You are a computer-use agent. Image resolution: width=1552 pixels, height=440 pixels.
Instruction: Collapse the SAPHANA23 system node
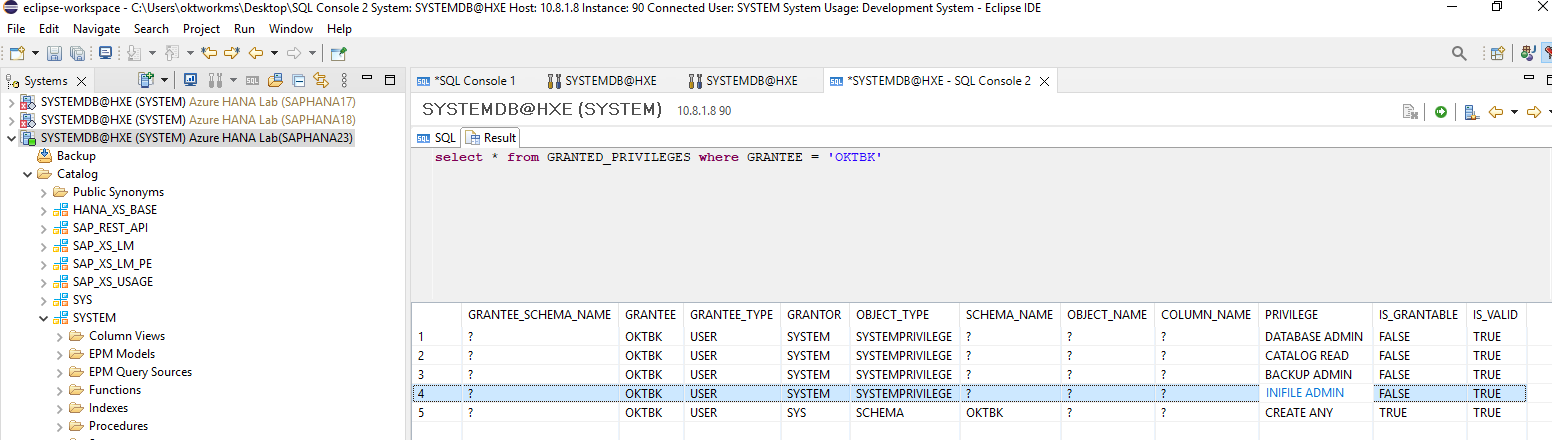pos(11,138)
